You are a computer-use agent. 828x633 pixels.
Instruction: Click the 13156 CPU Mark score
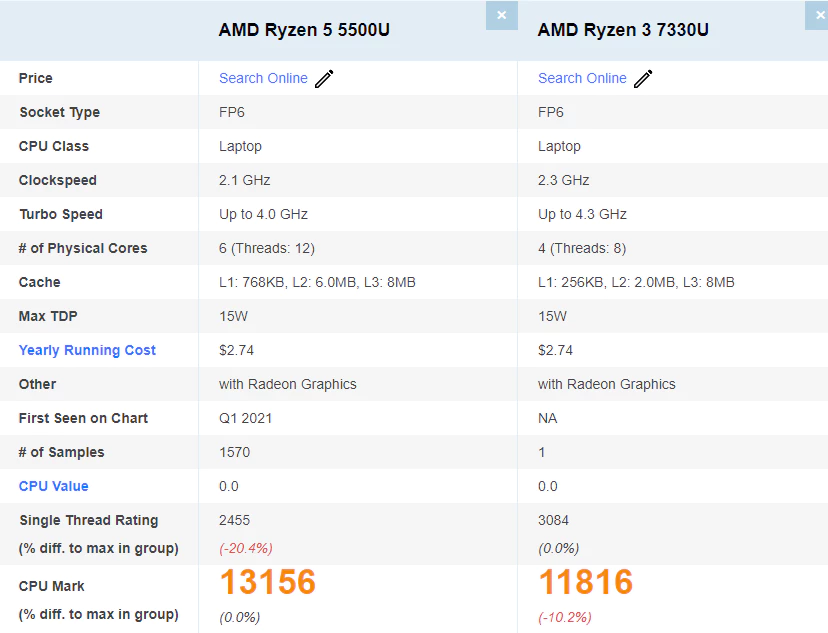coord(268,582)
